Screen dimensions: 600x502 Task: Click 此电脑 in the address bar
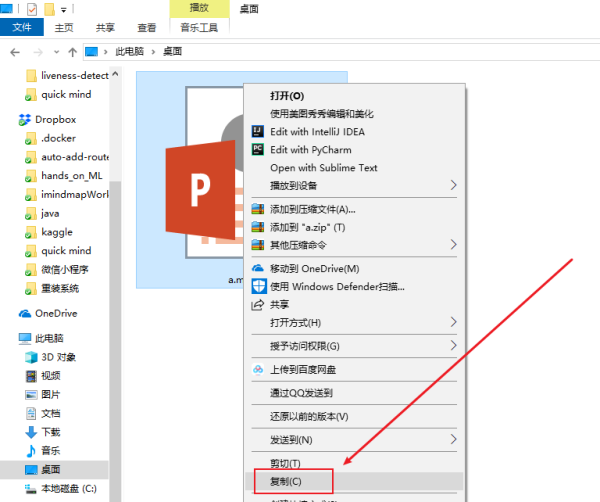coord(129,52)
